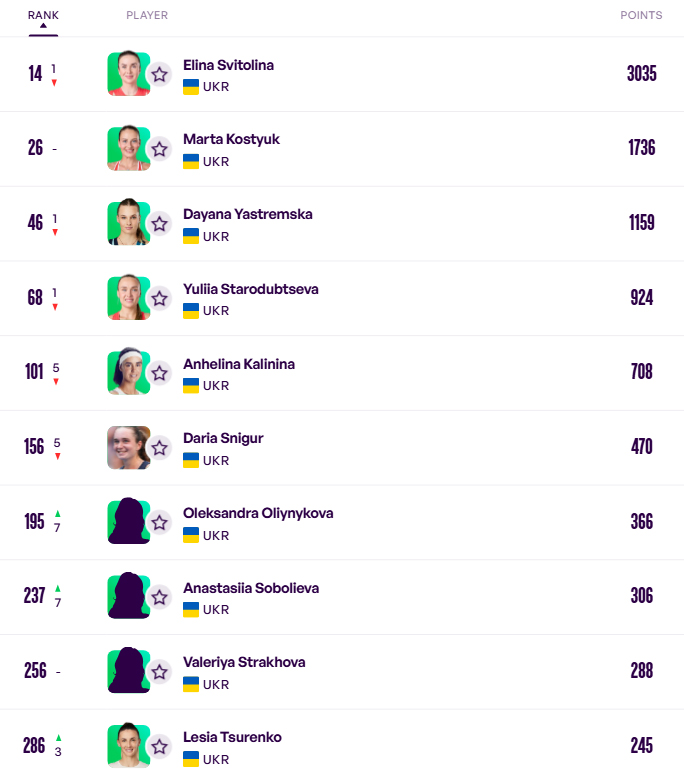
Task: Open Dayana Yastremska's headshot photo
Action: 128,223
